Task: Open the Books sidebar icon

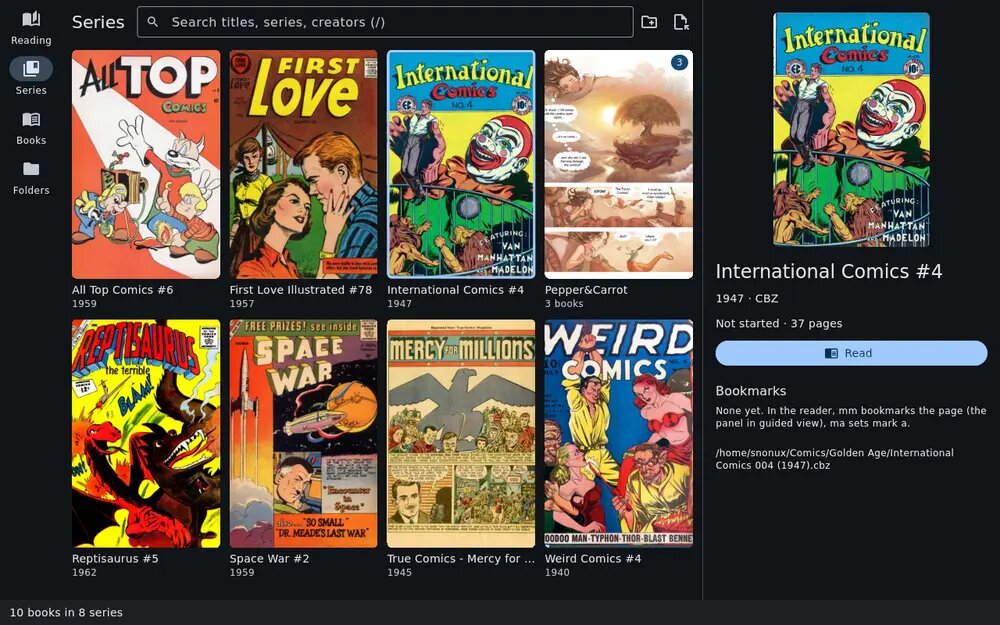Action: (31, 119)
